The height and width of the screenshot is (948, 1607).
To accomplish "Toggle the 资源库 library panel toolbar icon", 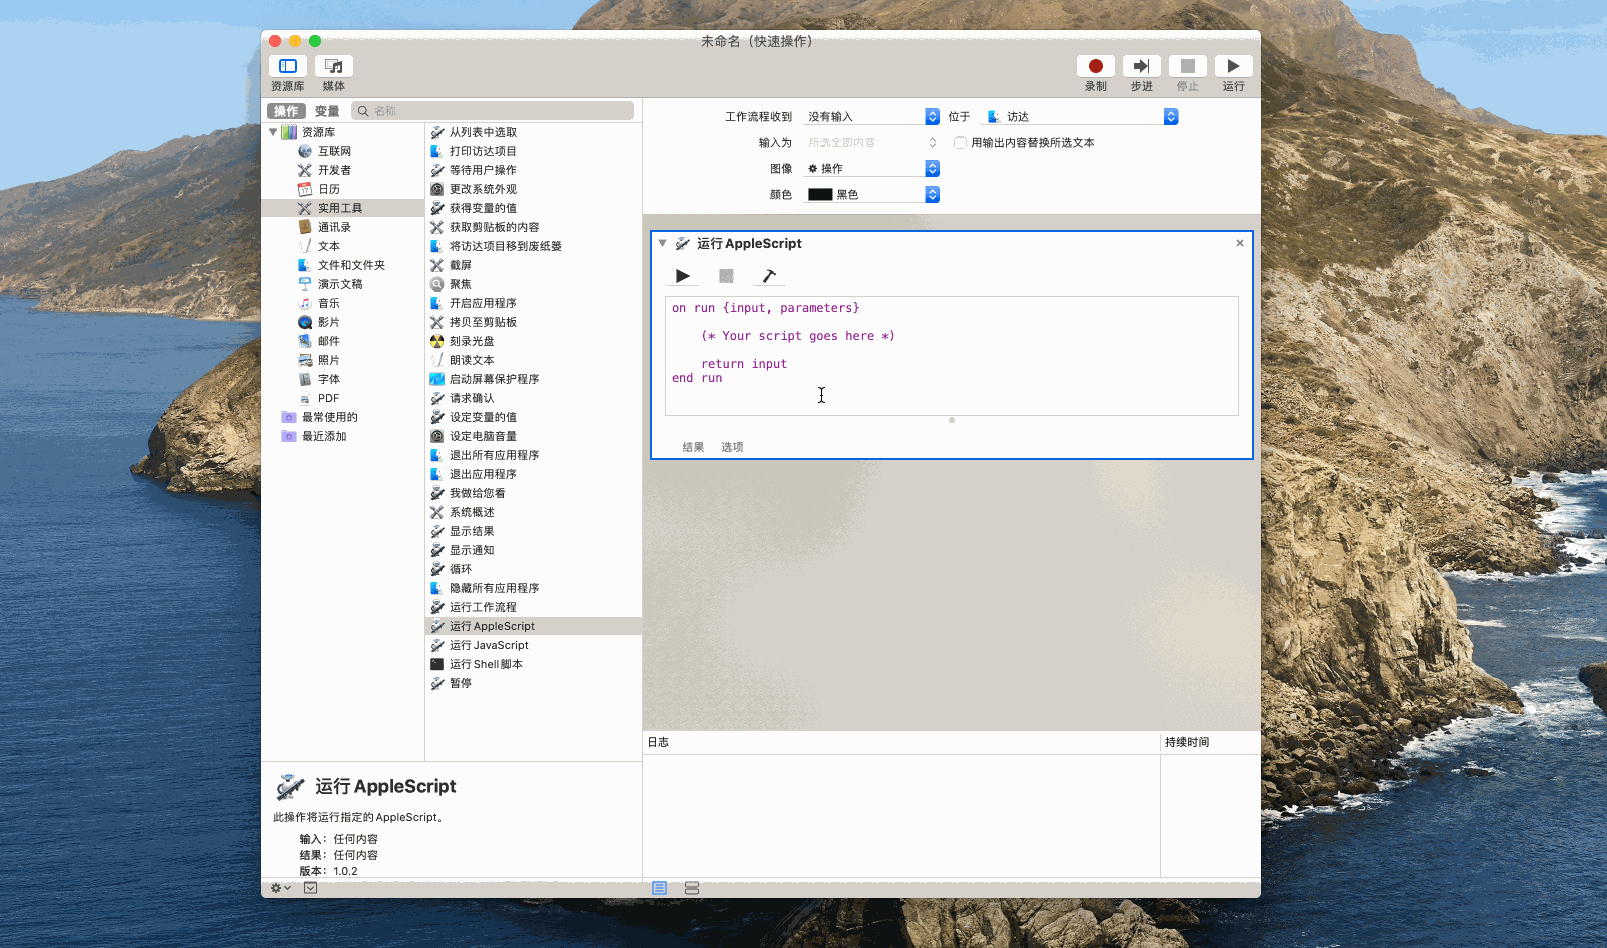I will point(288,66).
